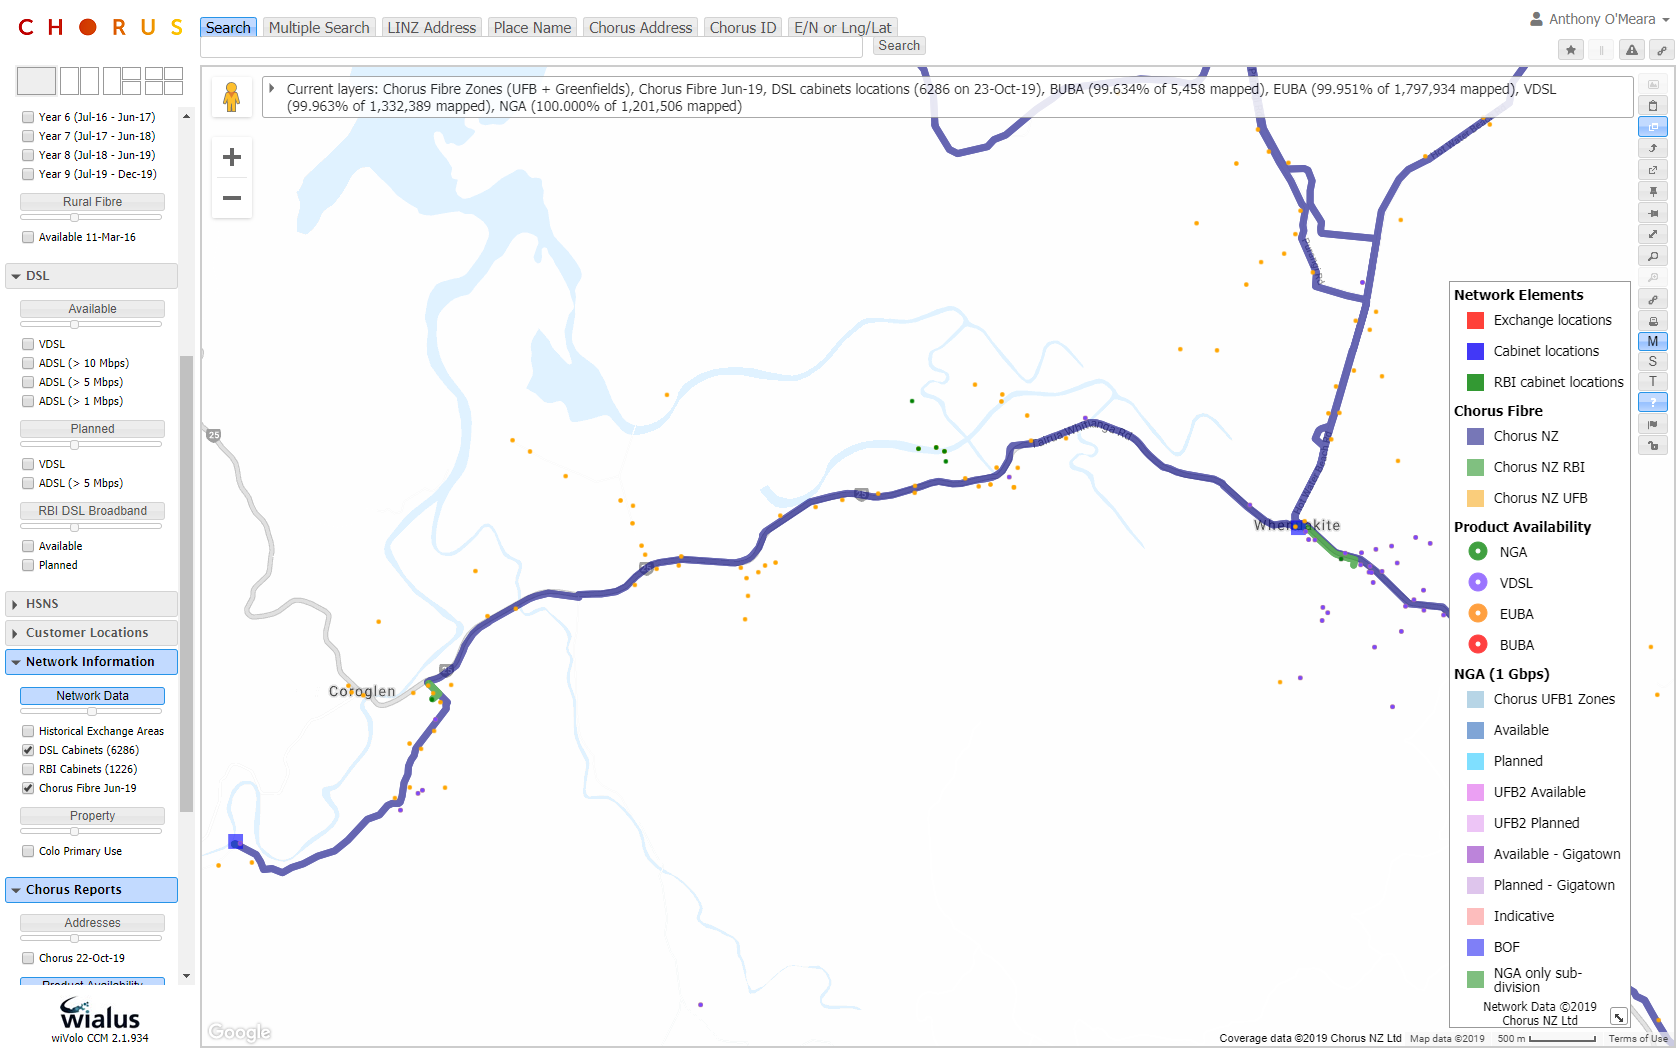
Task: Toggle the question mark legend button
Action: point(1653,402)
